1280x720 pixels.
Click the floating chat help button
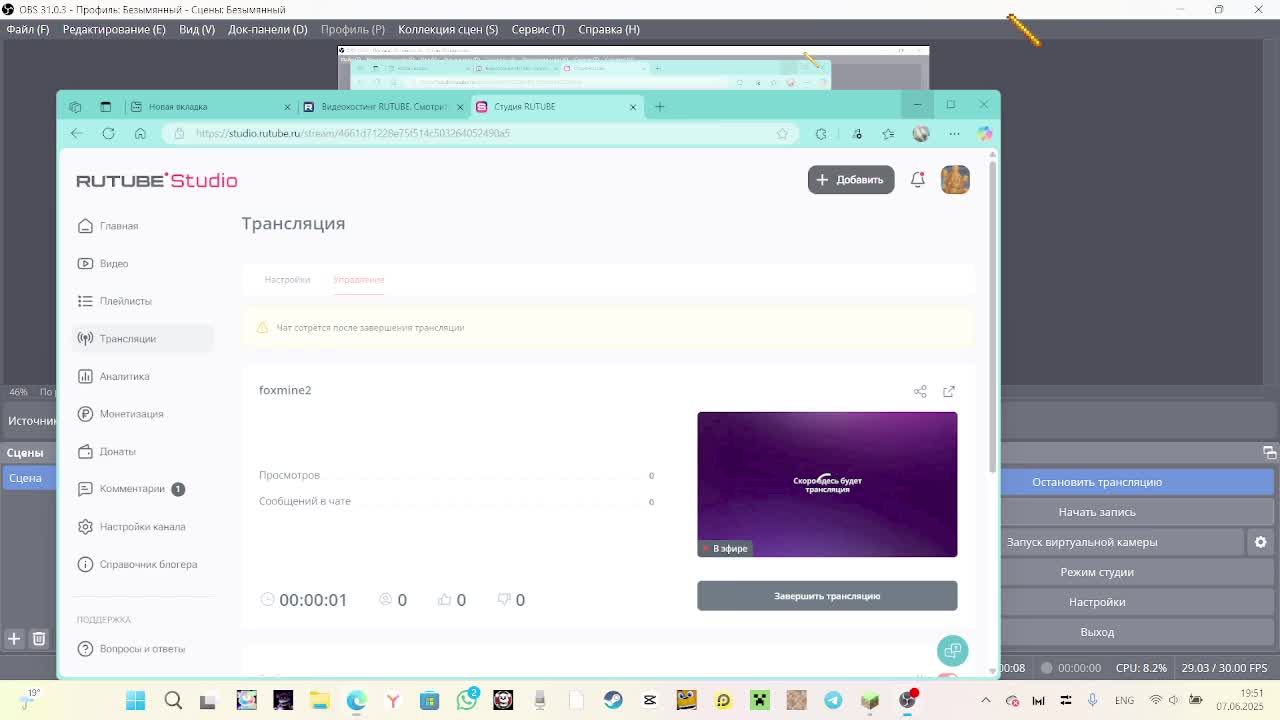[x=952, y=651]
